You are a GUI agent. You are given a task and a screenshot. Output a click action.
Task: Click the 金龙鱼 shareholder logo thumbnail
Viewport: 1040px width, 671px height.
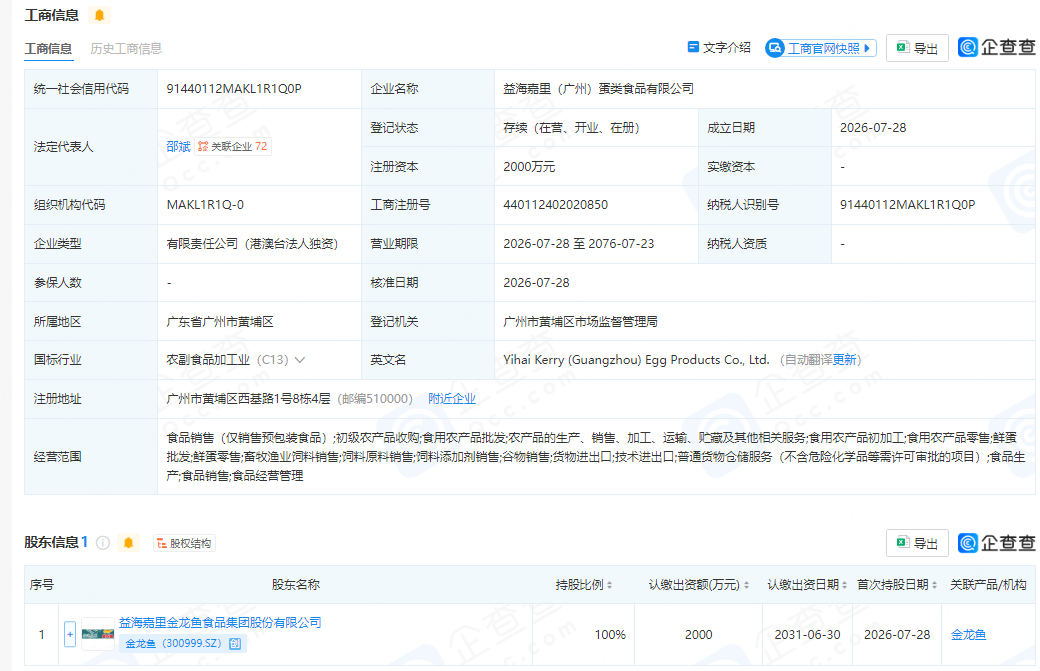click(98, 634)
